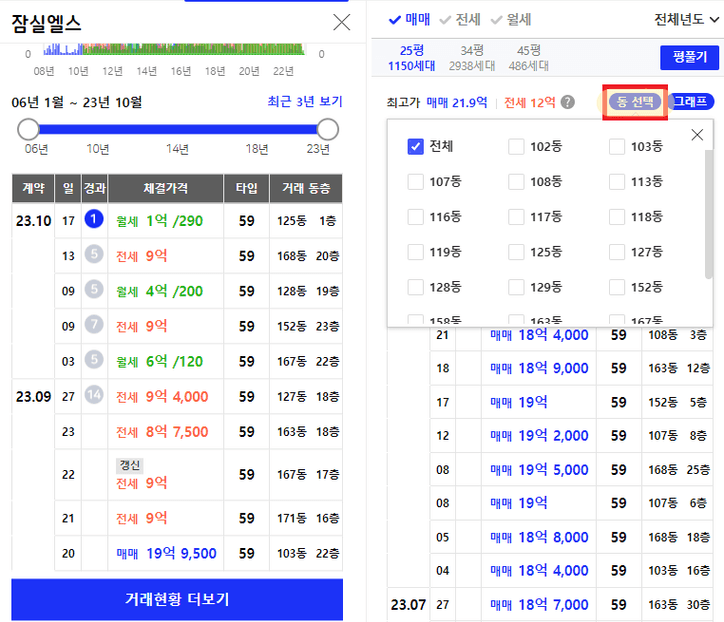Select the 34평 2938세대 tab

click(471, 58)
